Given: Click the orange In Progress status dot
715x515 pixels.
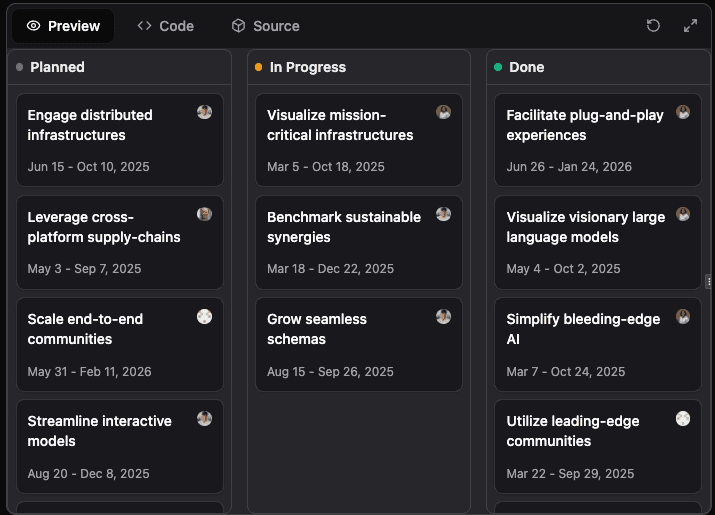Looking at the screenshot, I should coord(259,67).
